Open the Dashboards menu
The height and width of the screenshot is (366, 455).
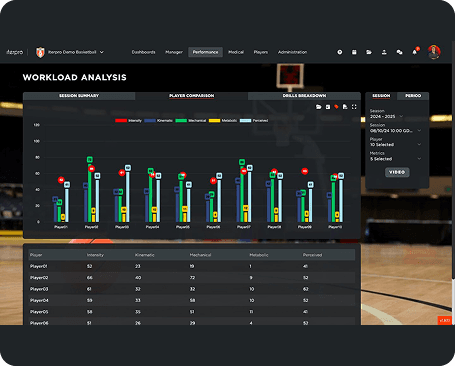coord(143,52)
